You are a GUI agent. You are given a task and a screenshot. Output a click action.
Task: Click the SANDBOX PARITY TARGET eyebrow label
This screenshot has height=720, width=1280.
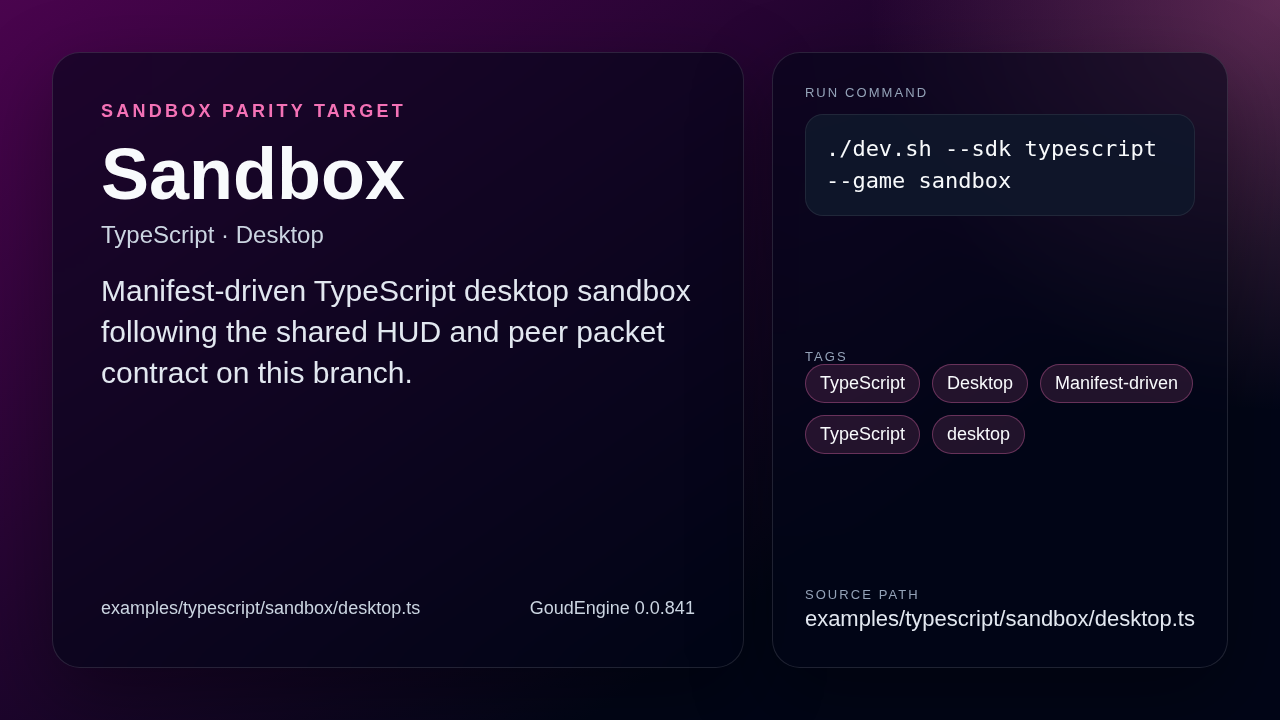pos(253,110)
